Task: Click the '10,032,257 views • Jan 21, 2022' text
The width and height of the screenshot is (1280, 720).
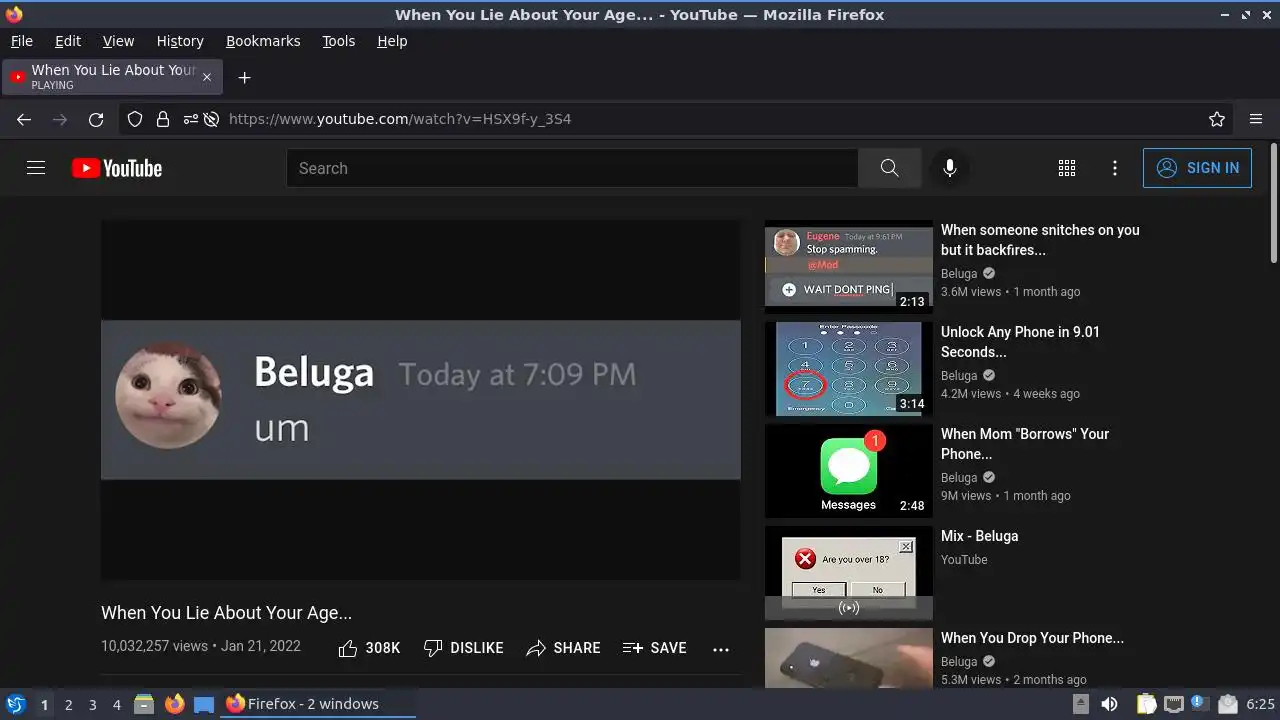Action: coord(201,646)
